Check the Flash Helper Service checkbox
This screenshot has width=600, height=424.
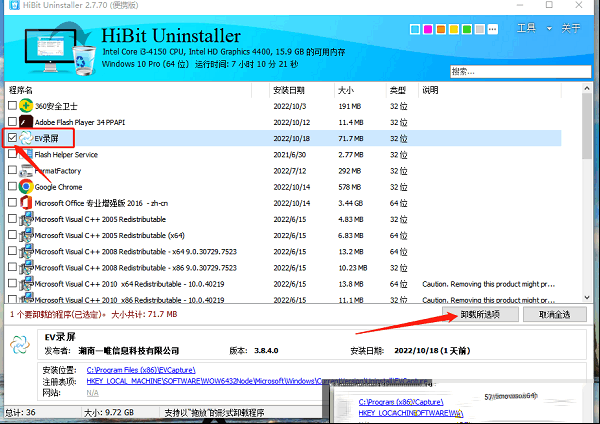12,153
